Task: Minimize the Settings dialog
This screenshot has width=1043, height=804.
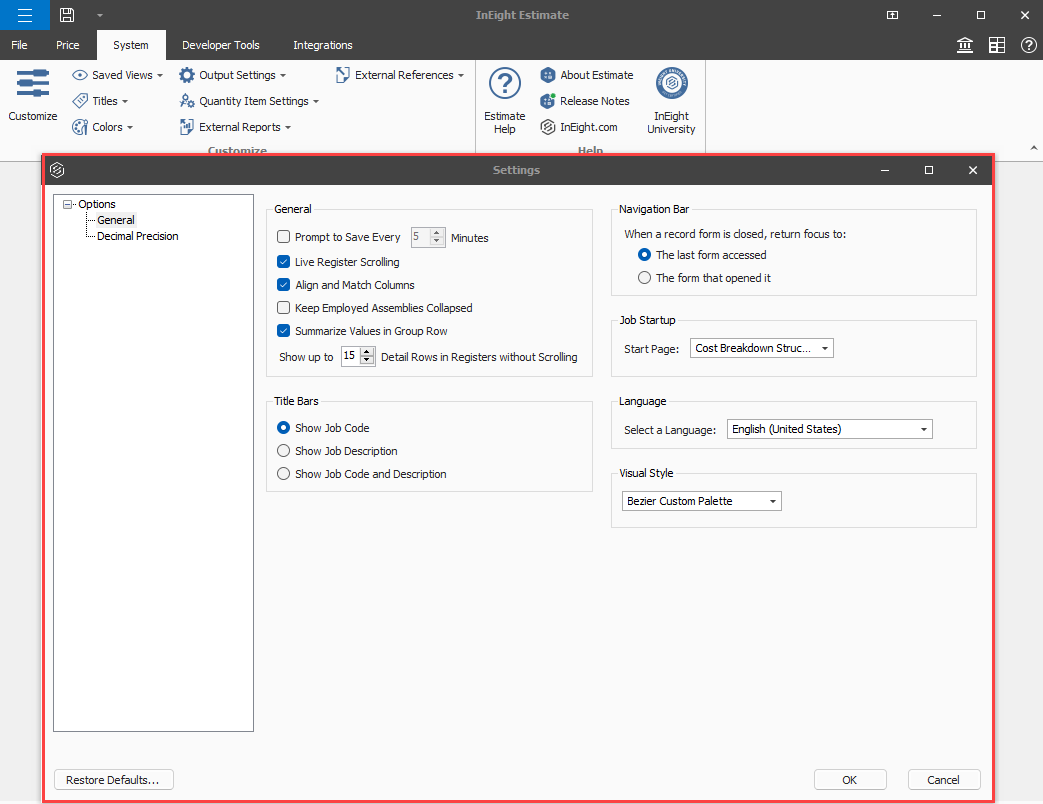Action: pyautogui.click(x=885, y=170)
